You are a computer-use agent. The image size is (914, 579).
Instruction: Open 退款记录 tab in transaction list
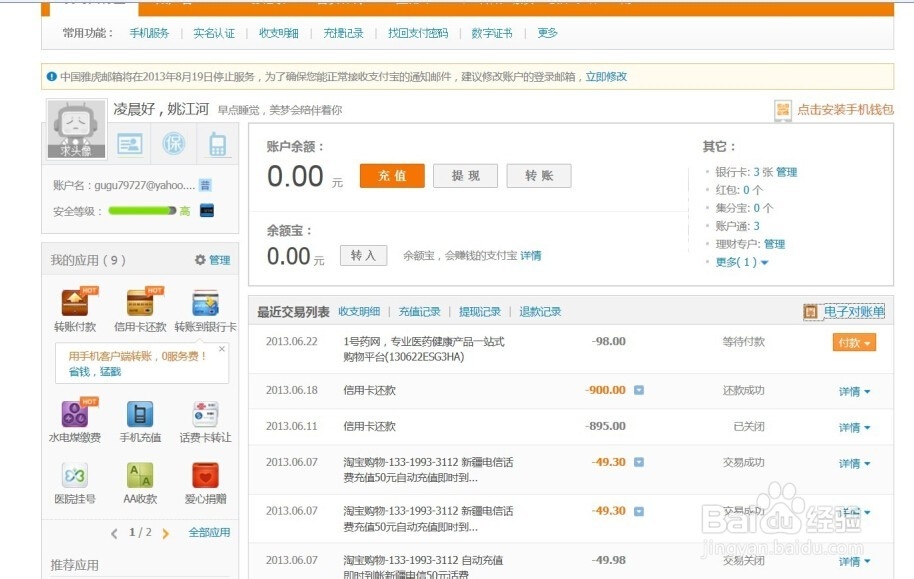tap(540, 312)
